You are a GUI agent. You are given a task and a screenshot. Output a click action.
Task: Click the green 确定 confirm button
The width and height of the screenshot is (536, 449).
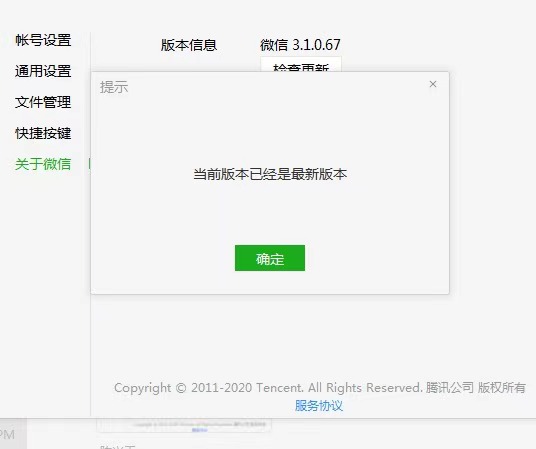click(x=270, y=258)
